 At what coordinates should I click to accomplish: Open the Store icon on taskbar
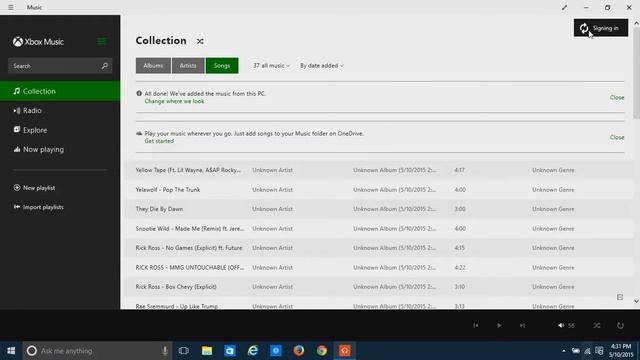point(230,351)
